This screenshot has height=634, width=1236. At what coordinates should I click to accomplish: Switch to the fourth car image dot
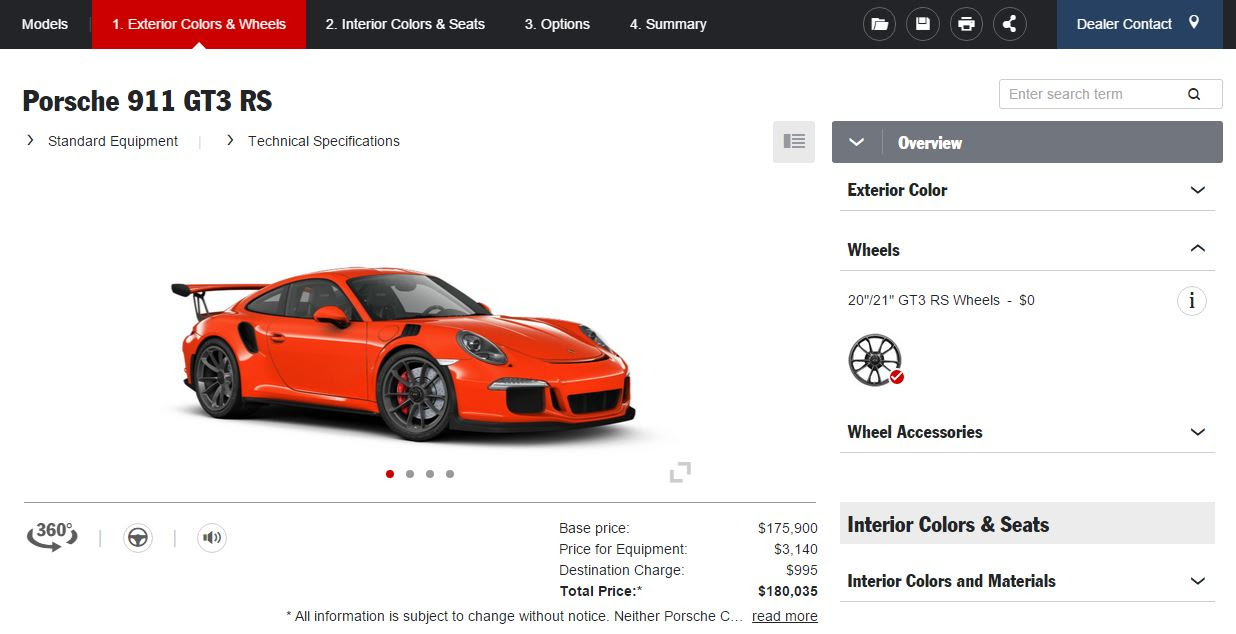(450, 474)
